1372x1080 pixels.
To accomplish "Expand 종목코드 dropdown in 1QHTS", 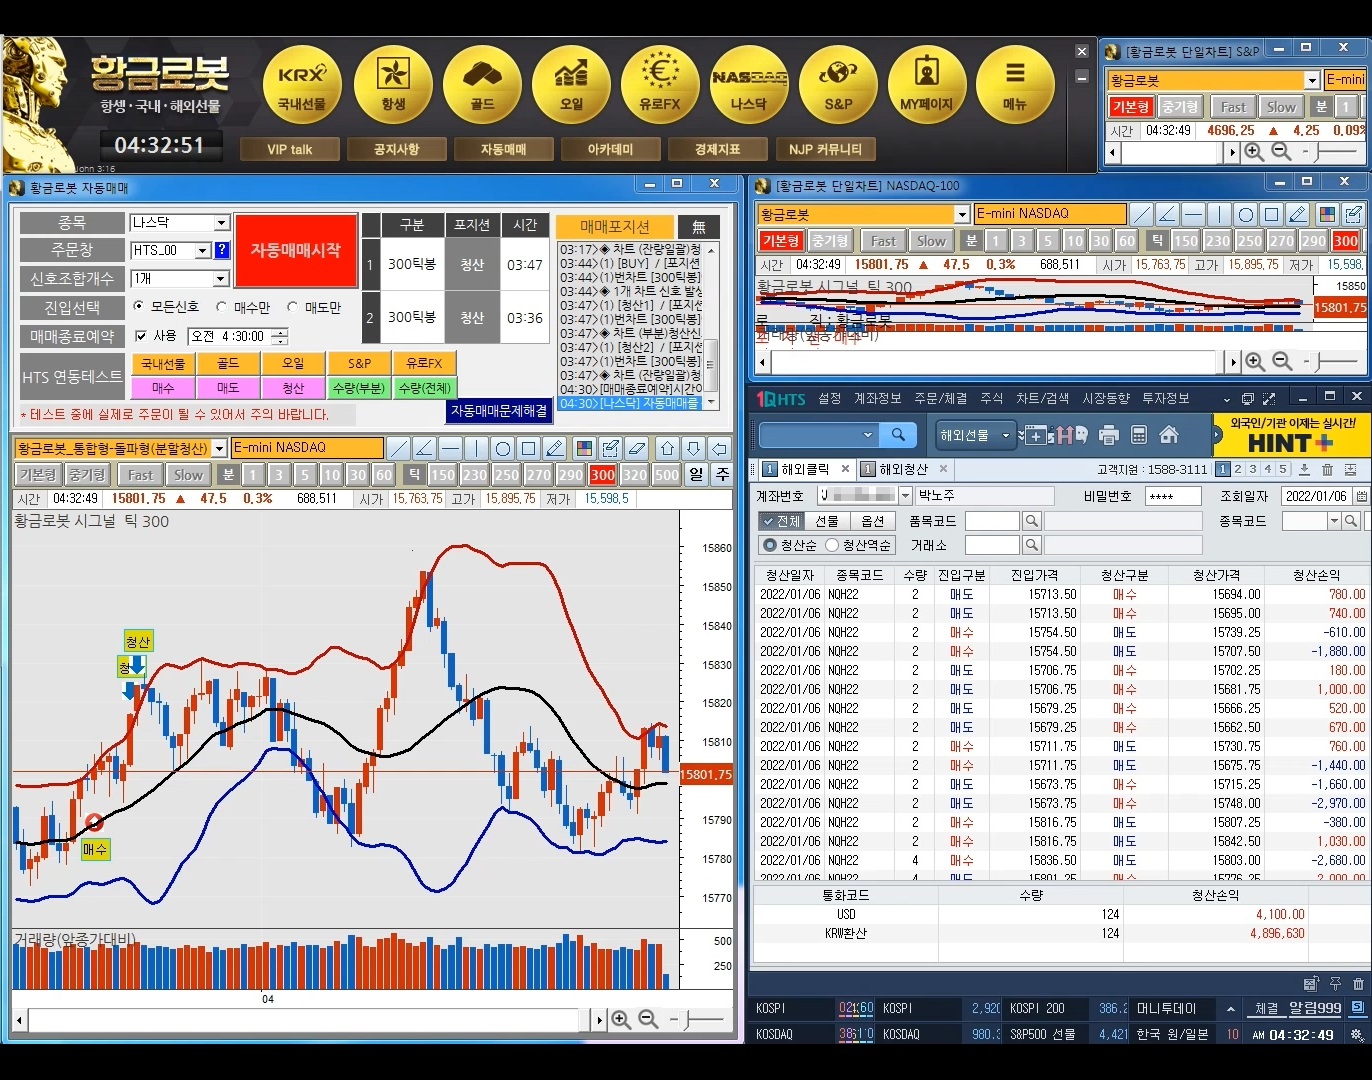I will (1333, 521).
